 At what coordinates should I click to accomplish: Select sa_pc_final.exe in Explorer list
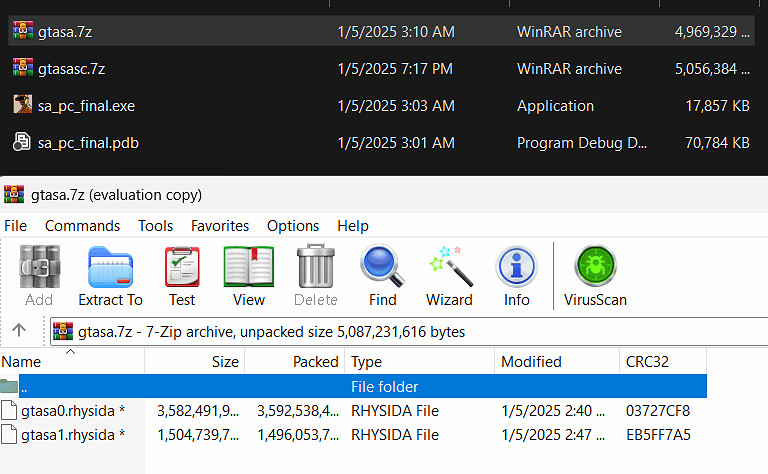[86, 106]
